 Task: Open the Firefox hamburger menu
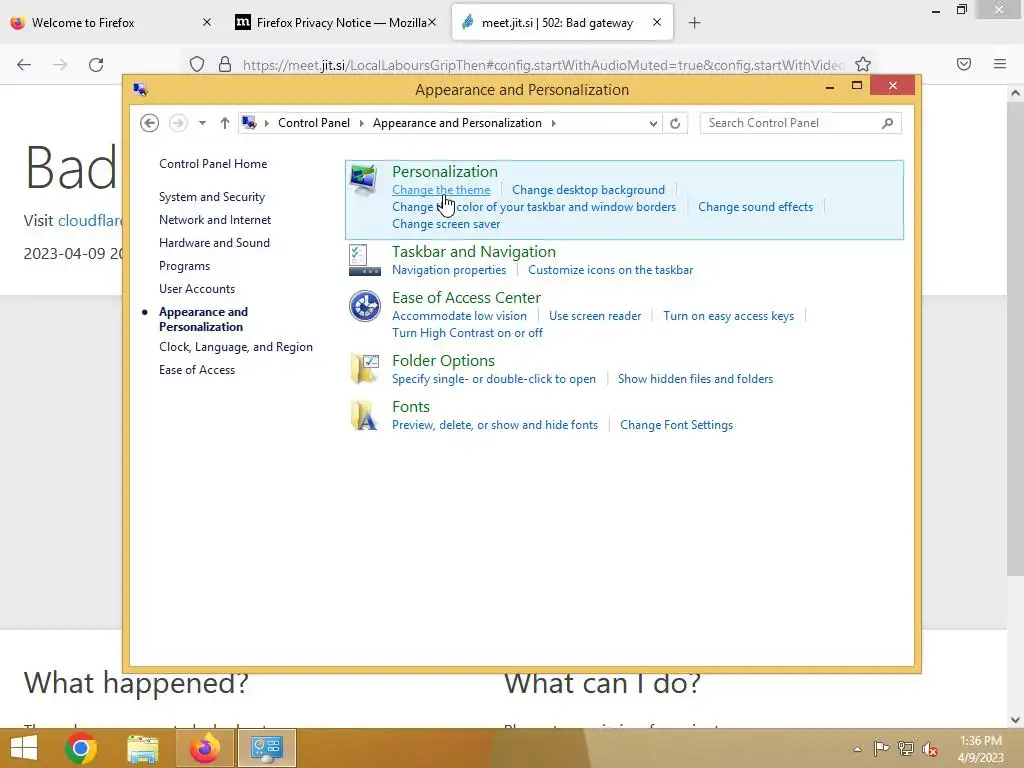pos(1000,64)
